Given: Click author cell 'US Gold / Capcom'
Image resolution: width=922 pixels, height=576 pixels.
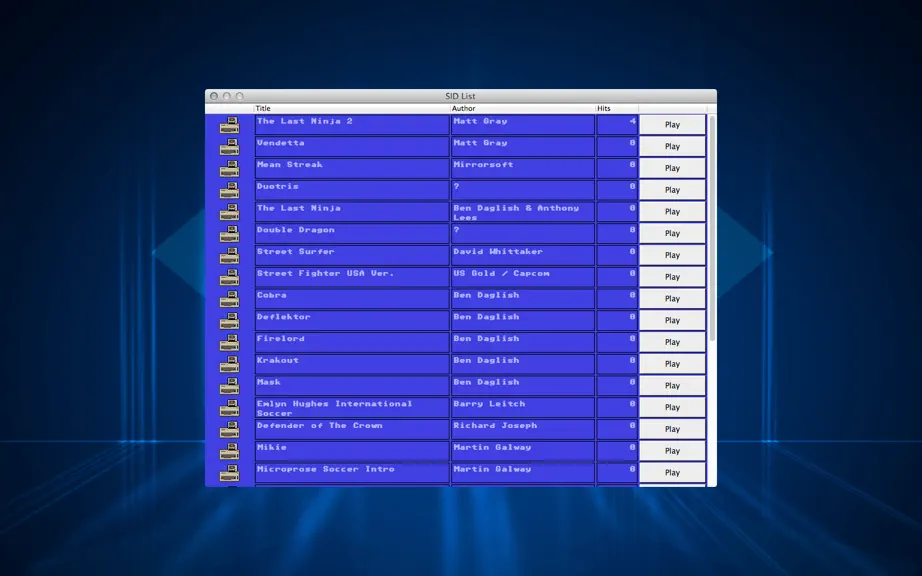Looking at the screenshot, I should pos(523,277).
